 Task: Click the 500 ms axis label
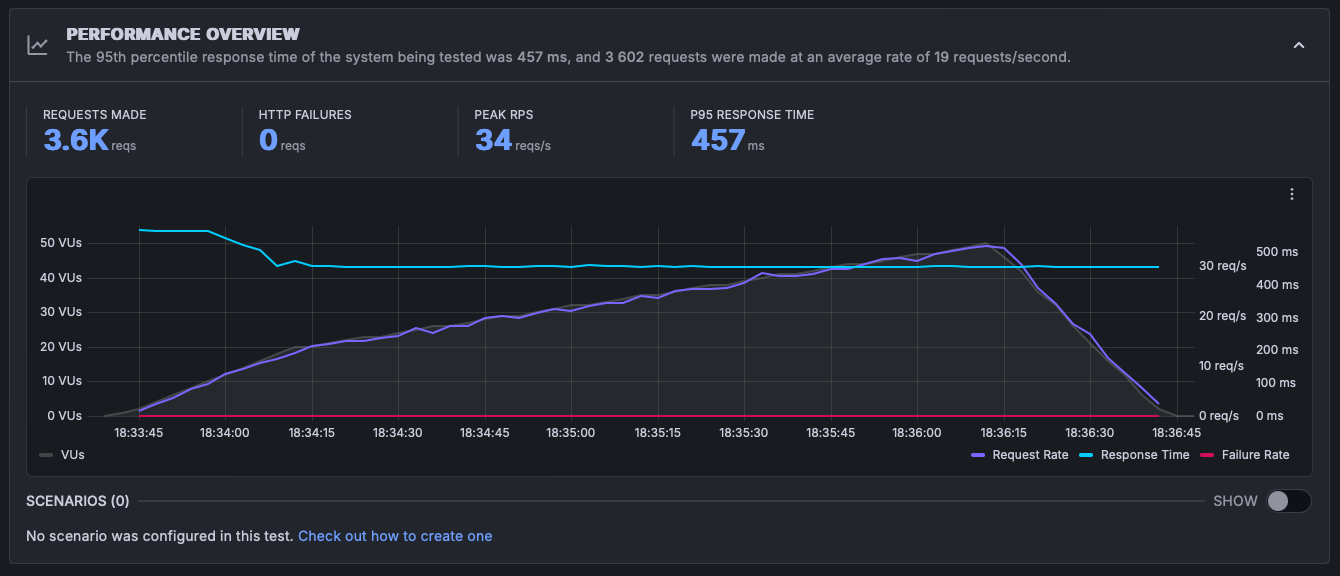(x=1275, y=252)
